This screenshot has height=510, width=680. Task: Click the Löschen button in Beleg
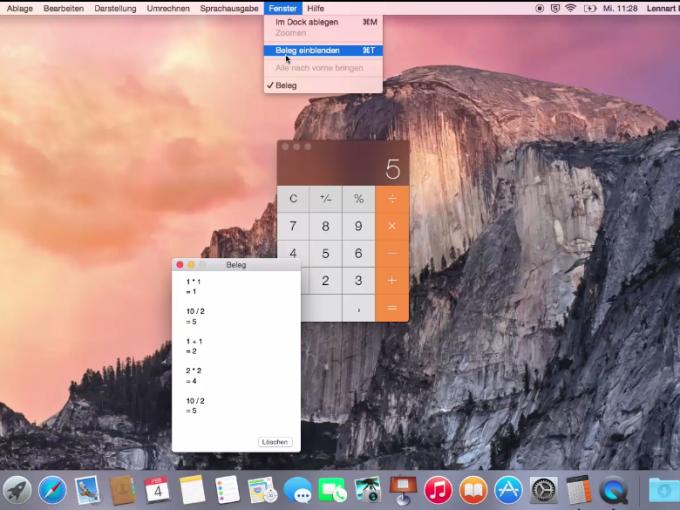tap(275, 442)
